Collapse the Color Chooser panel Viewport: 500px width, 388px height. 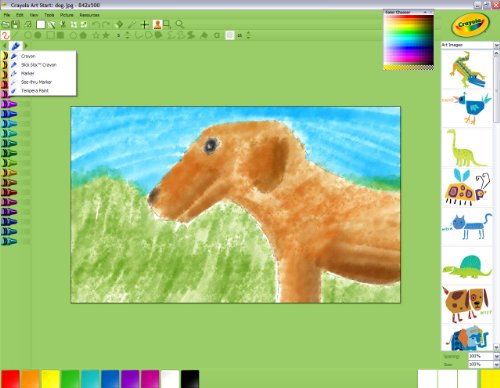pos(425,12)
